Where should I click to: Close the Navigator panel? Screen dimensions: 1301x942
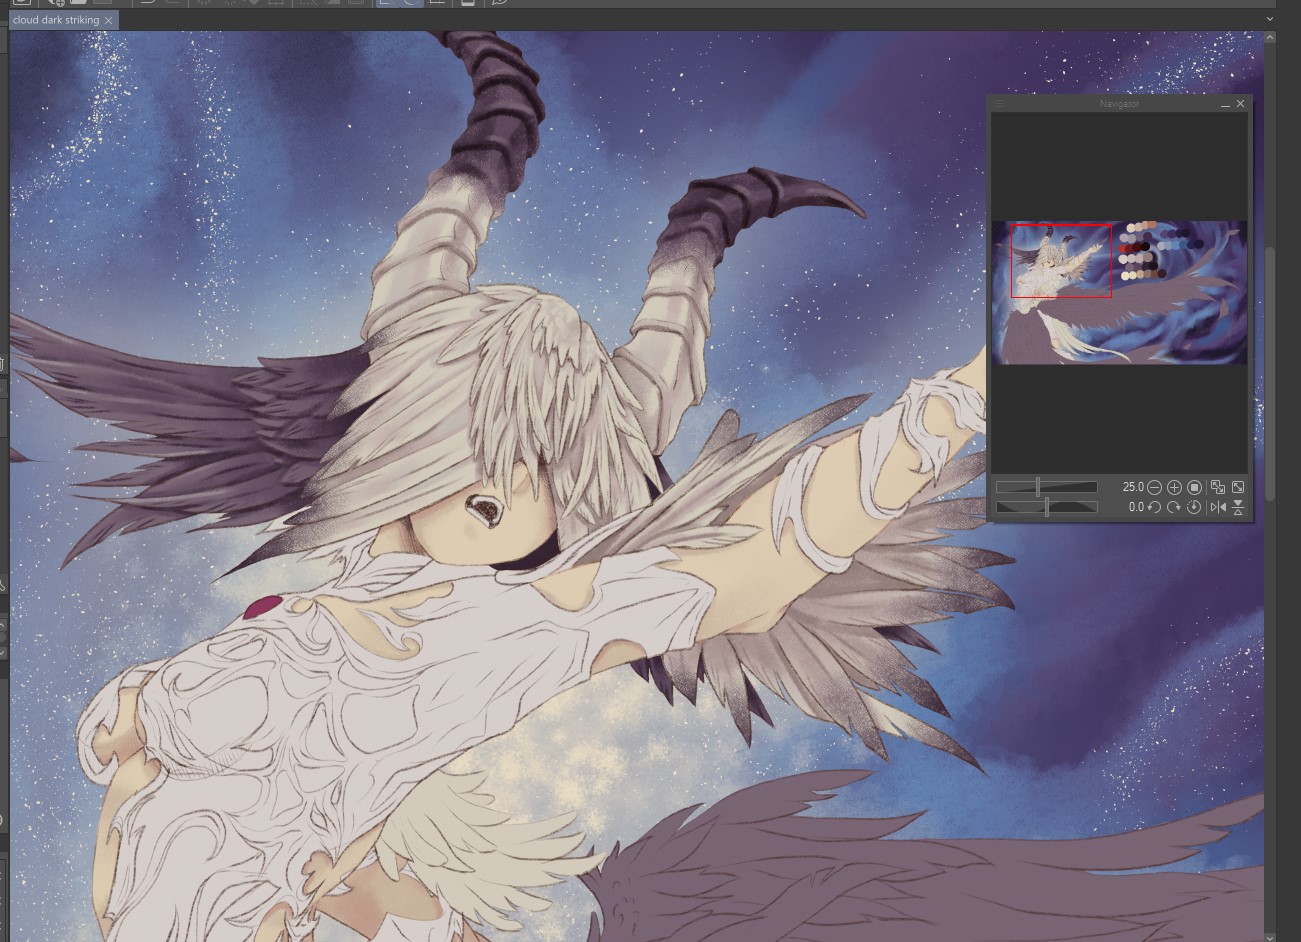[1241, 103]
